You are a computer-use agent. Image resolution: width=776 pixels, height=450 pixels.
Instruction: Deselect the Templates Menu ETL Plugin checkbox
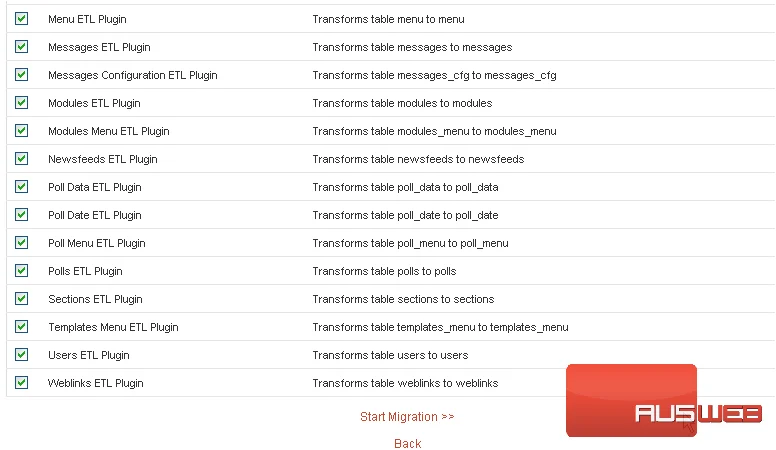point(21,327)
